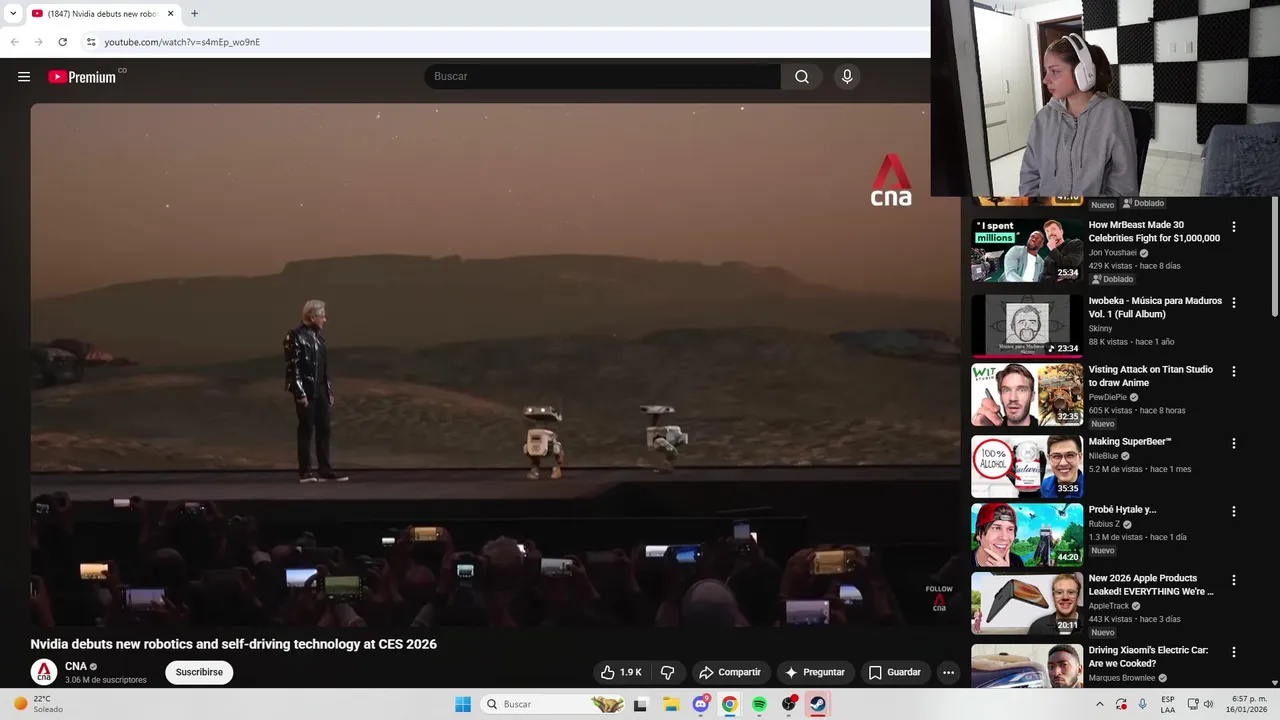Click channel name Jon Youshaei

tap(1113, 253)
